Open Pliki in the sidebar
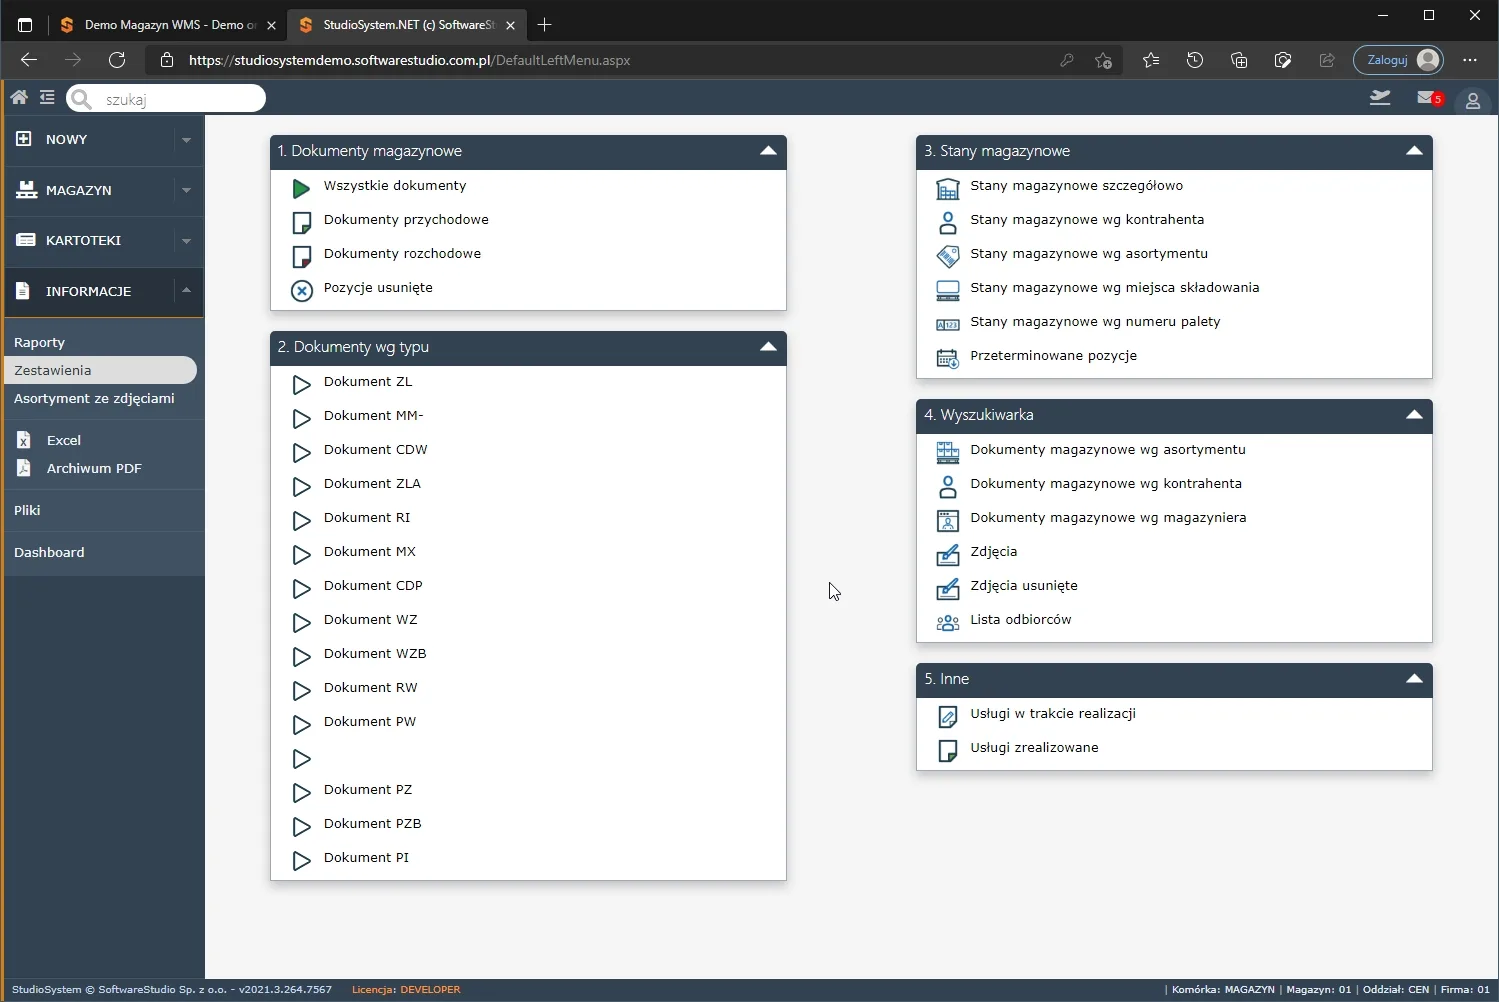Viewport: 1499px width, 1002px height. 27,510
